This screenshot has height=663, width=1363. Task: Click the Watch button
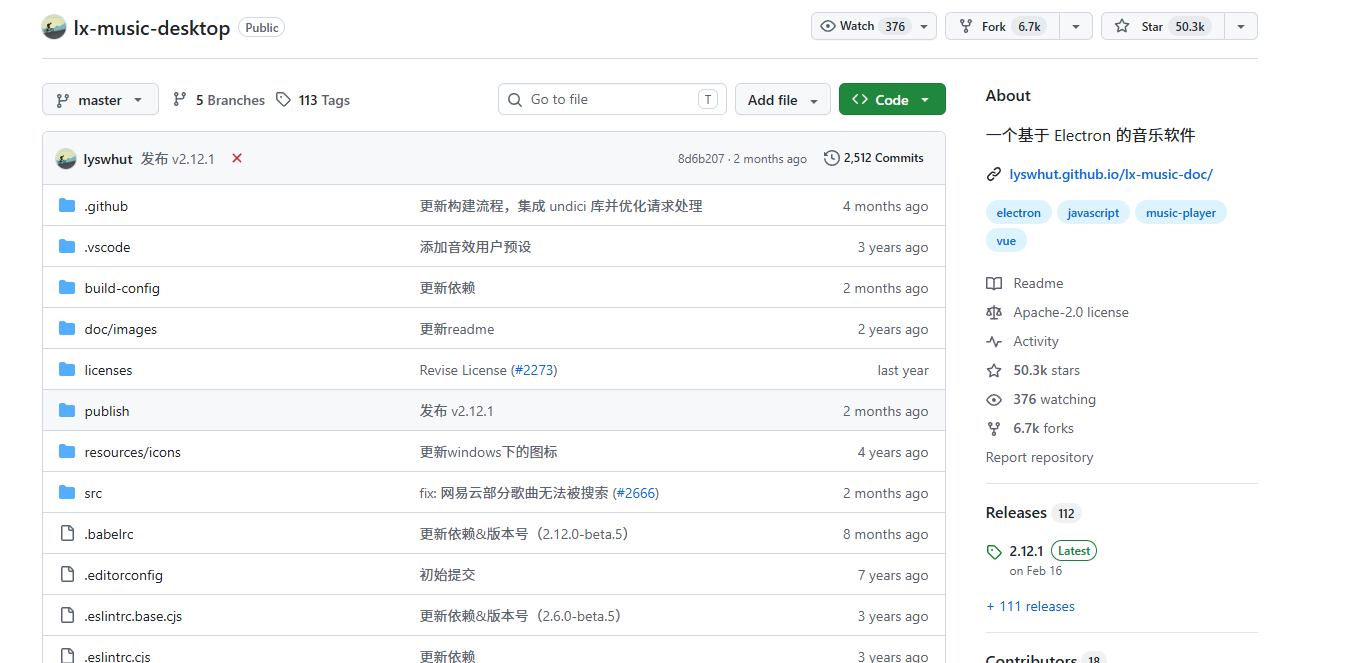[862, 26]
